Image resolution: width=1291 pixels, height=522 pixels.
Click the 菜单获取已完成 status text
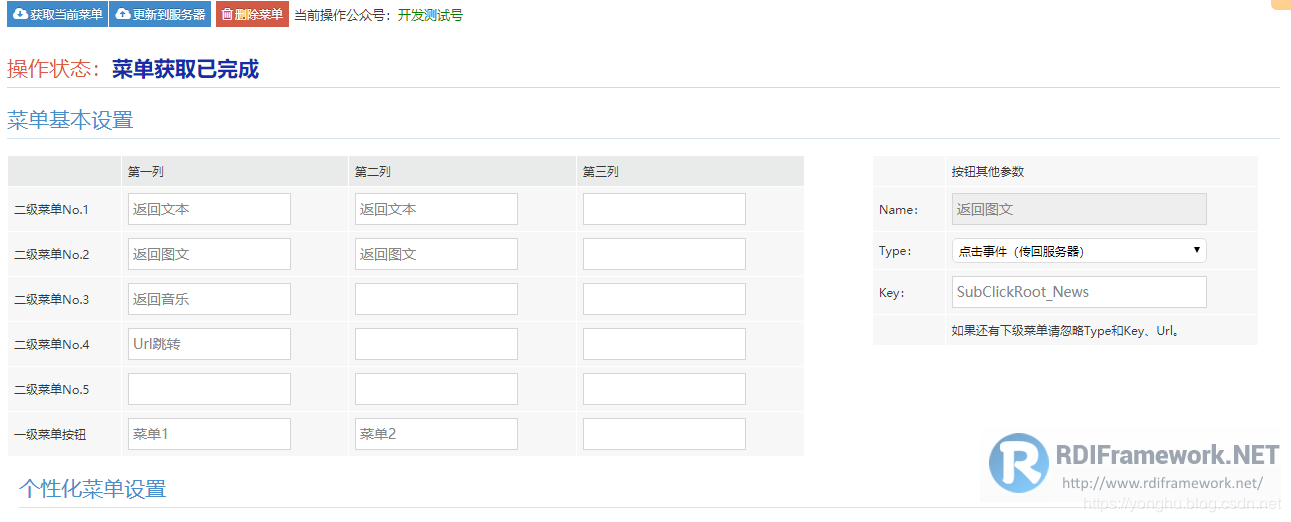pos(185,69)
